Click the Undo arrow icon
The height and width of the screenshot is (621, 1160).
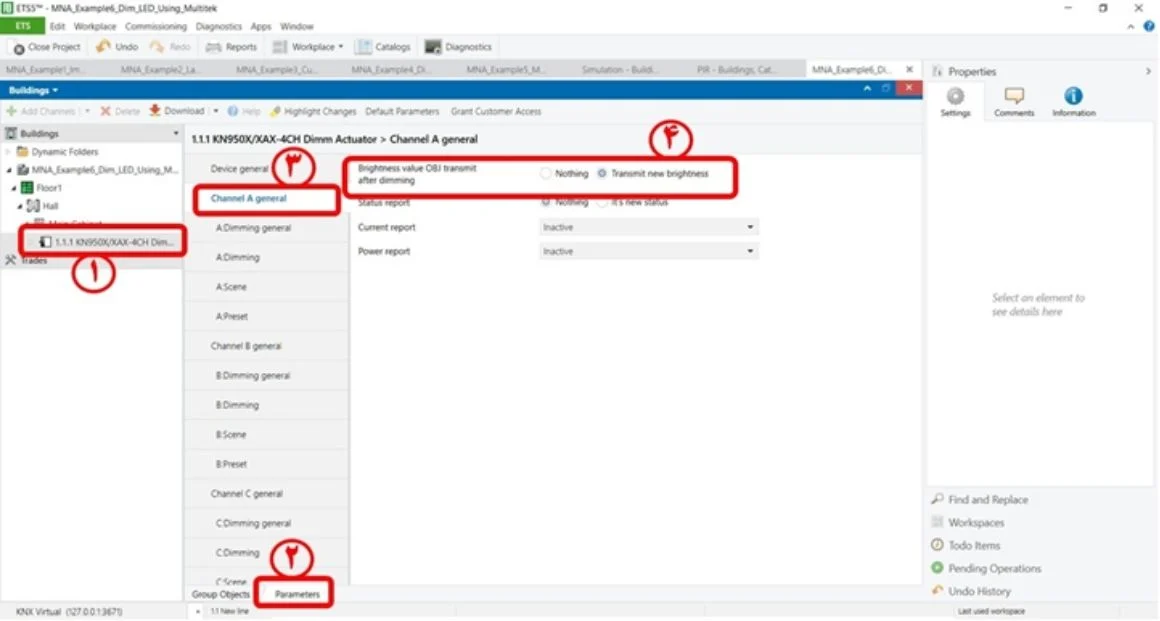coord(103,47)
